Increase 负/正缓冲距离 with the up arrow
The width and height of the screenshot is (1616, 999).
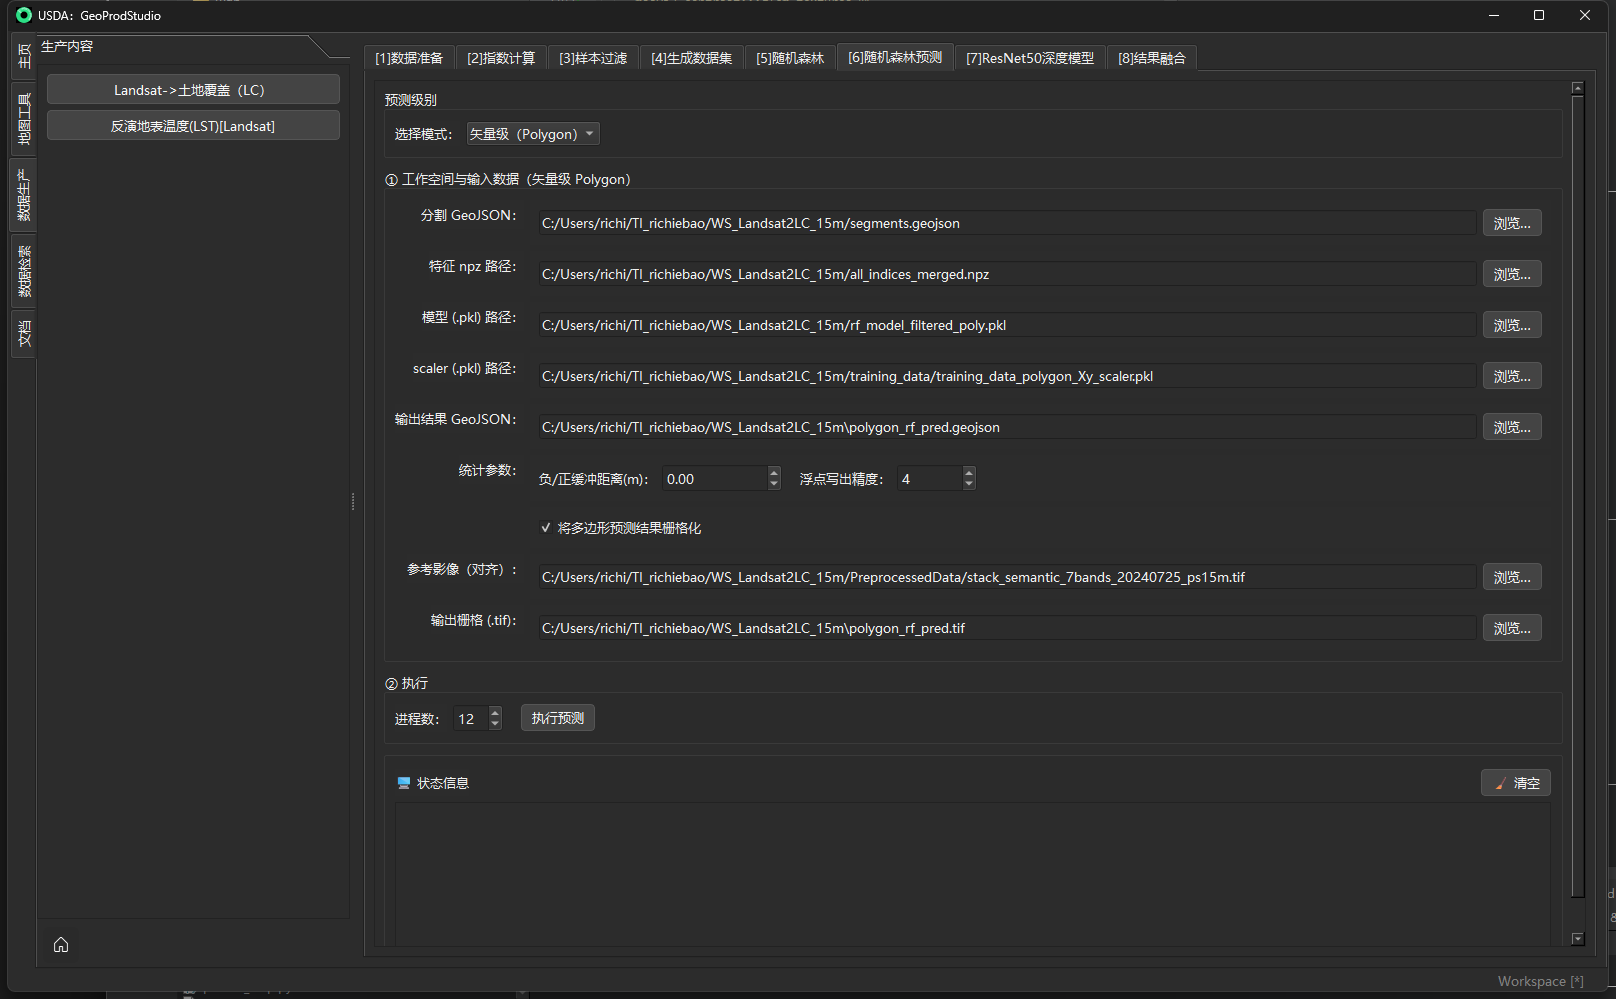click(773, 473)
